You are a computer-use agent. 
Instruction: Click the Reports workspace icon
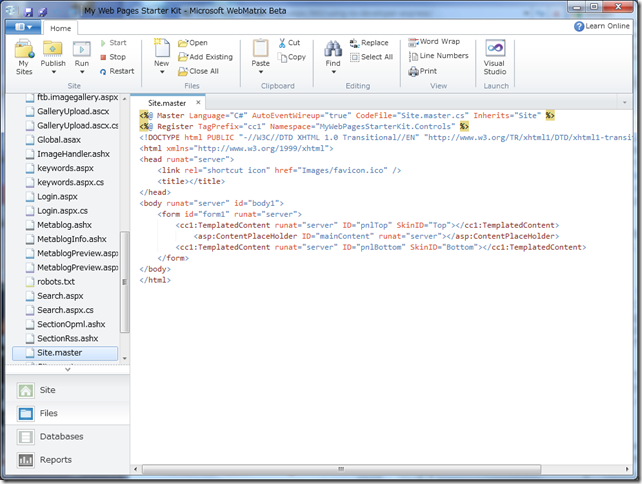[x=25, y=460]
